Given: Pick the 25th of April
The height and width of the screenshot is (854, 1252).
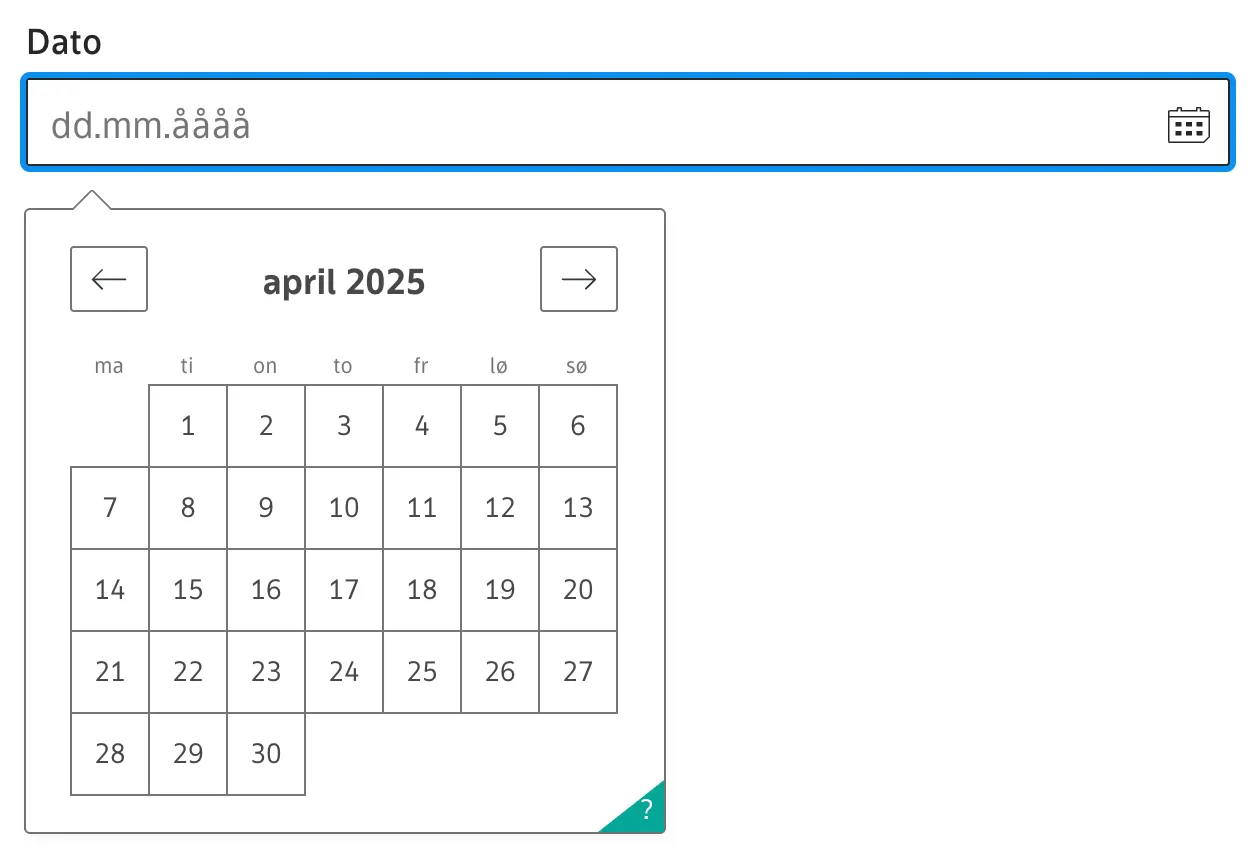Looking at the screenshot, I should click(422, 672).
